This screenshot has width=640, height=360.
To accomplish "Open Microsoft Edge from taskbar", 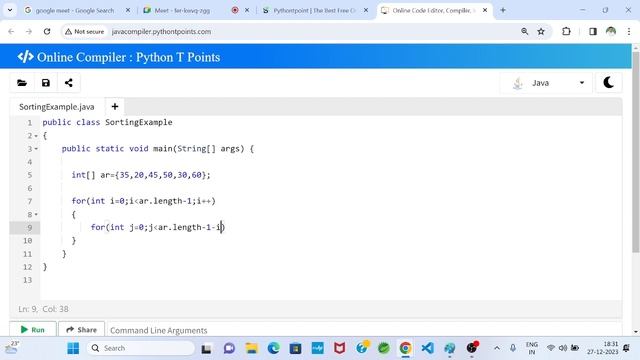I will [273, 348].
